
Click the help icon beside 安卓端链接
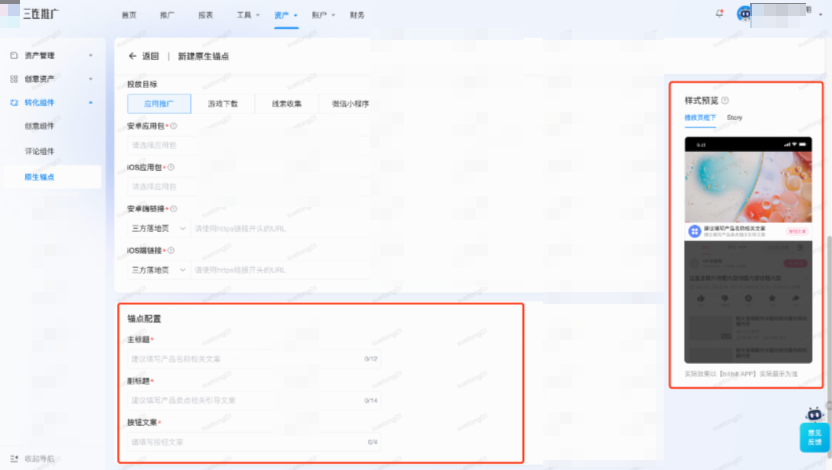point(174,208)
